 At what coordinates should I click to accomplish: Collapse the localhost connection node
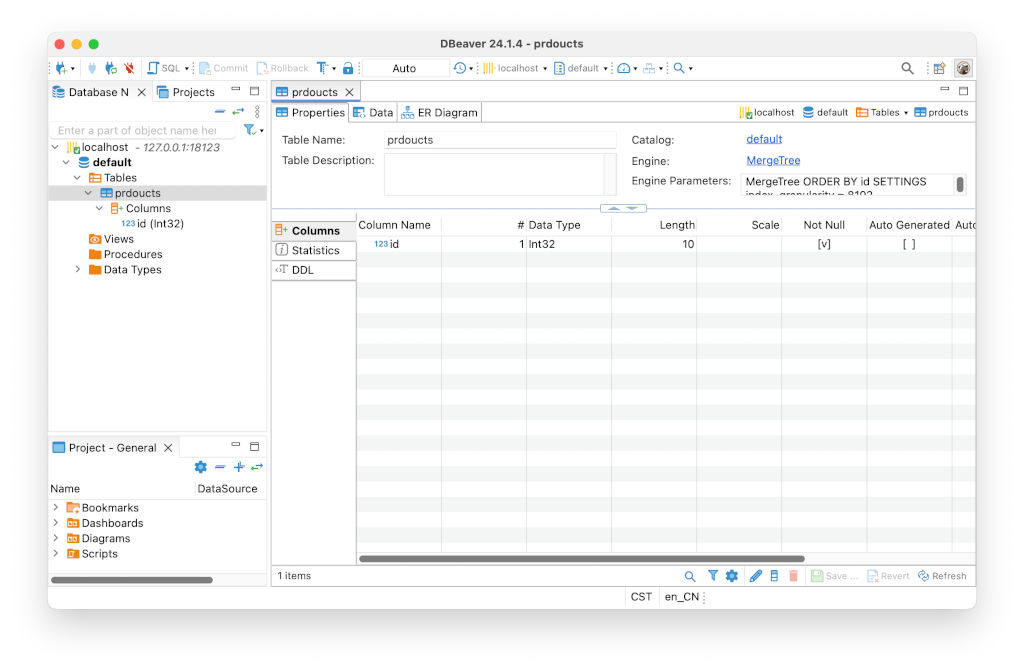[x=56, y=148]
